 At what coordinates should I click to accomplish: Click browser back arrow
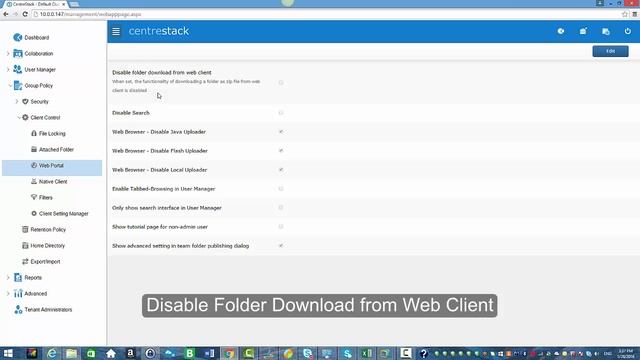(x=6, y=14)
